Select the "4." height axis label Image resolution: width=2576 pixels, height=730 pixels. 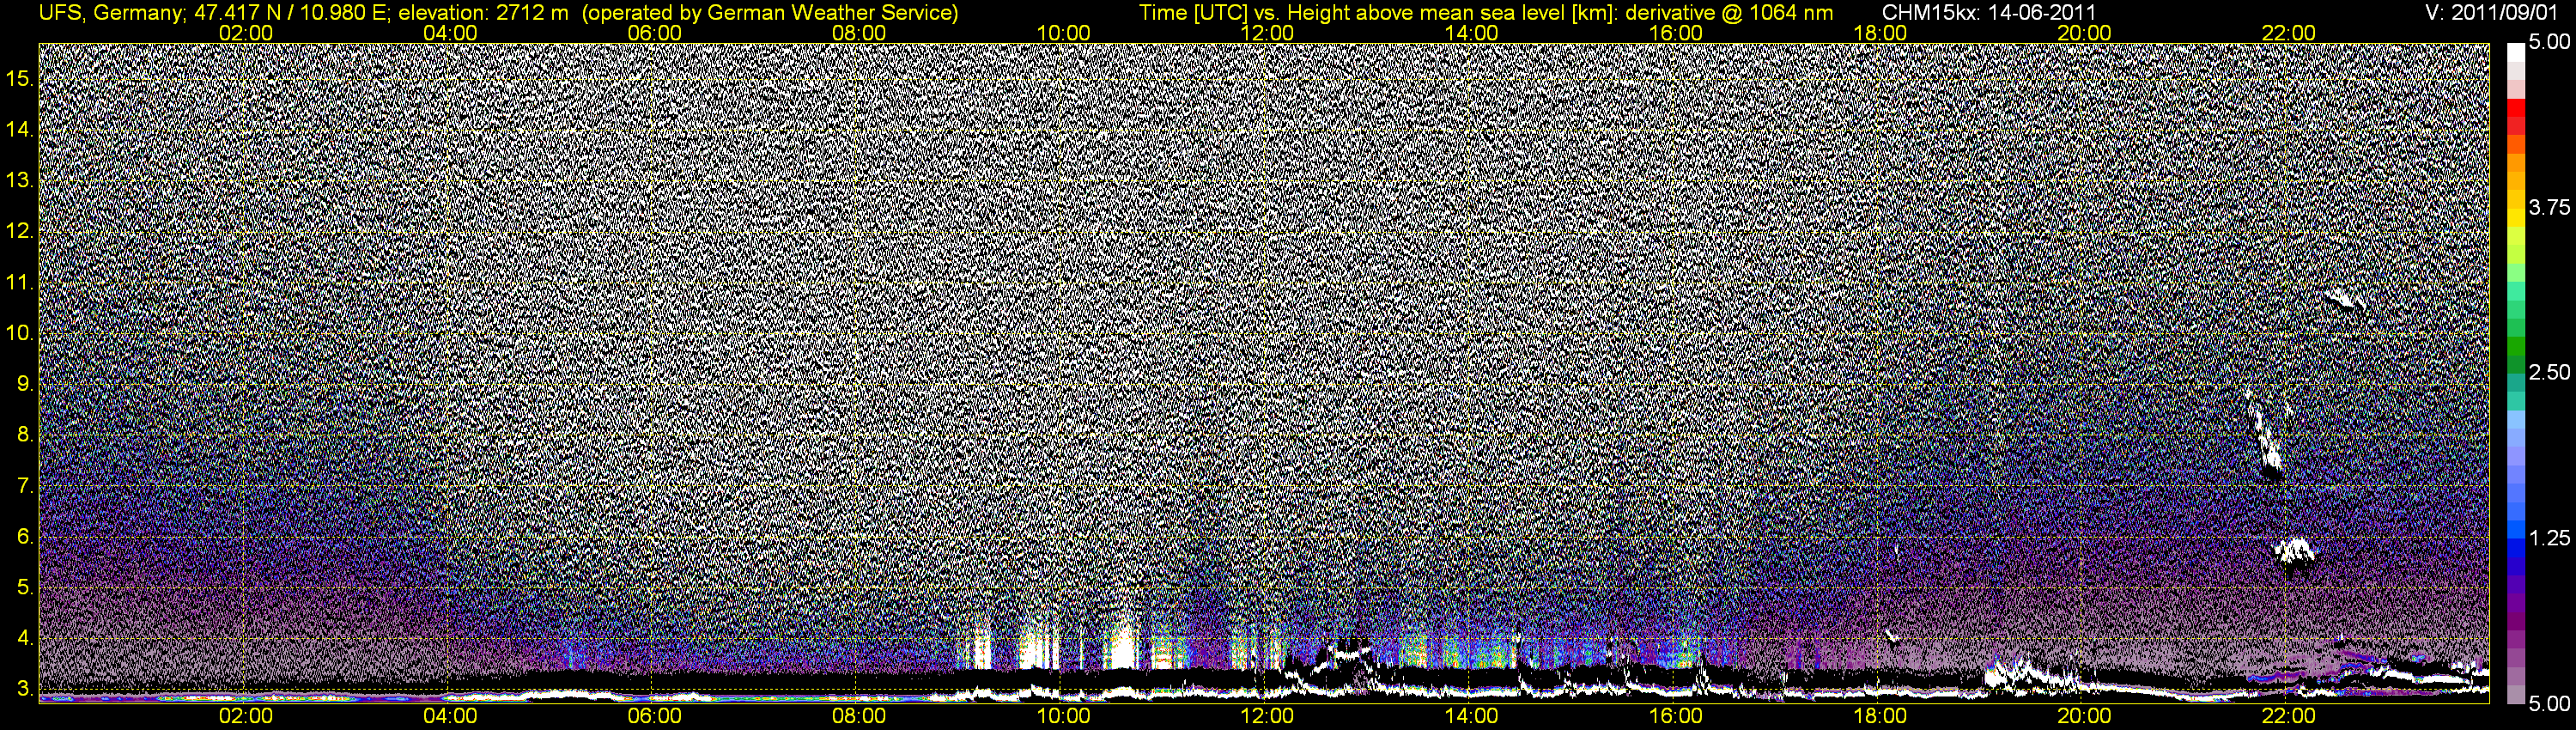click(25, 638)
